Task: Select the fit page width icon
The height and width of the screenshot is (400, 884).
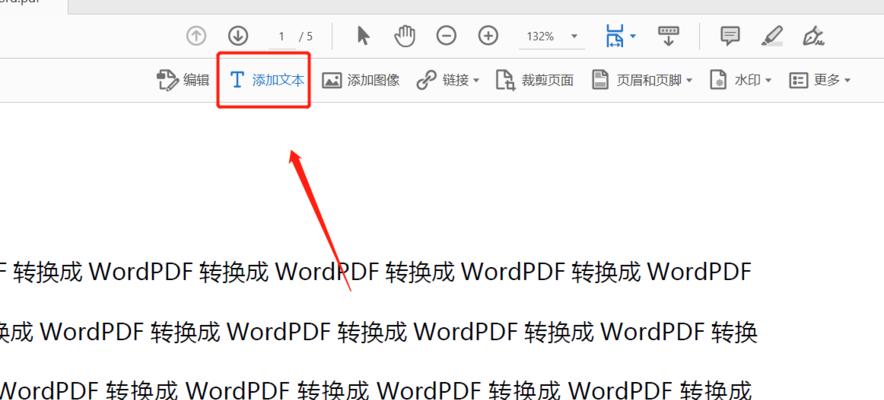Action: tap(615, 36)
